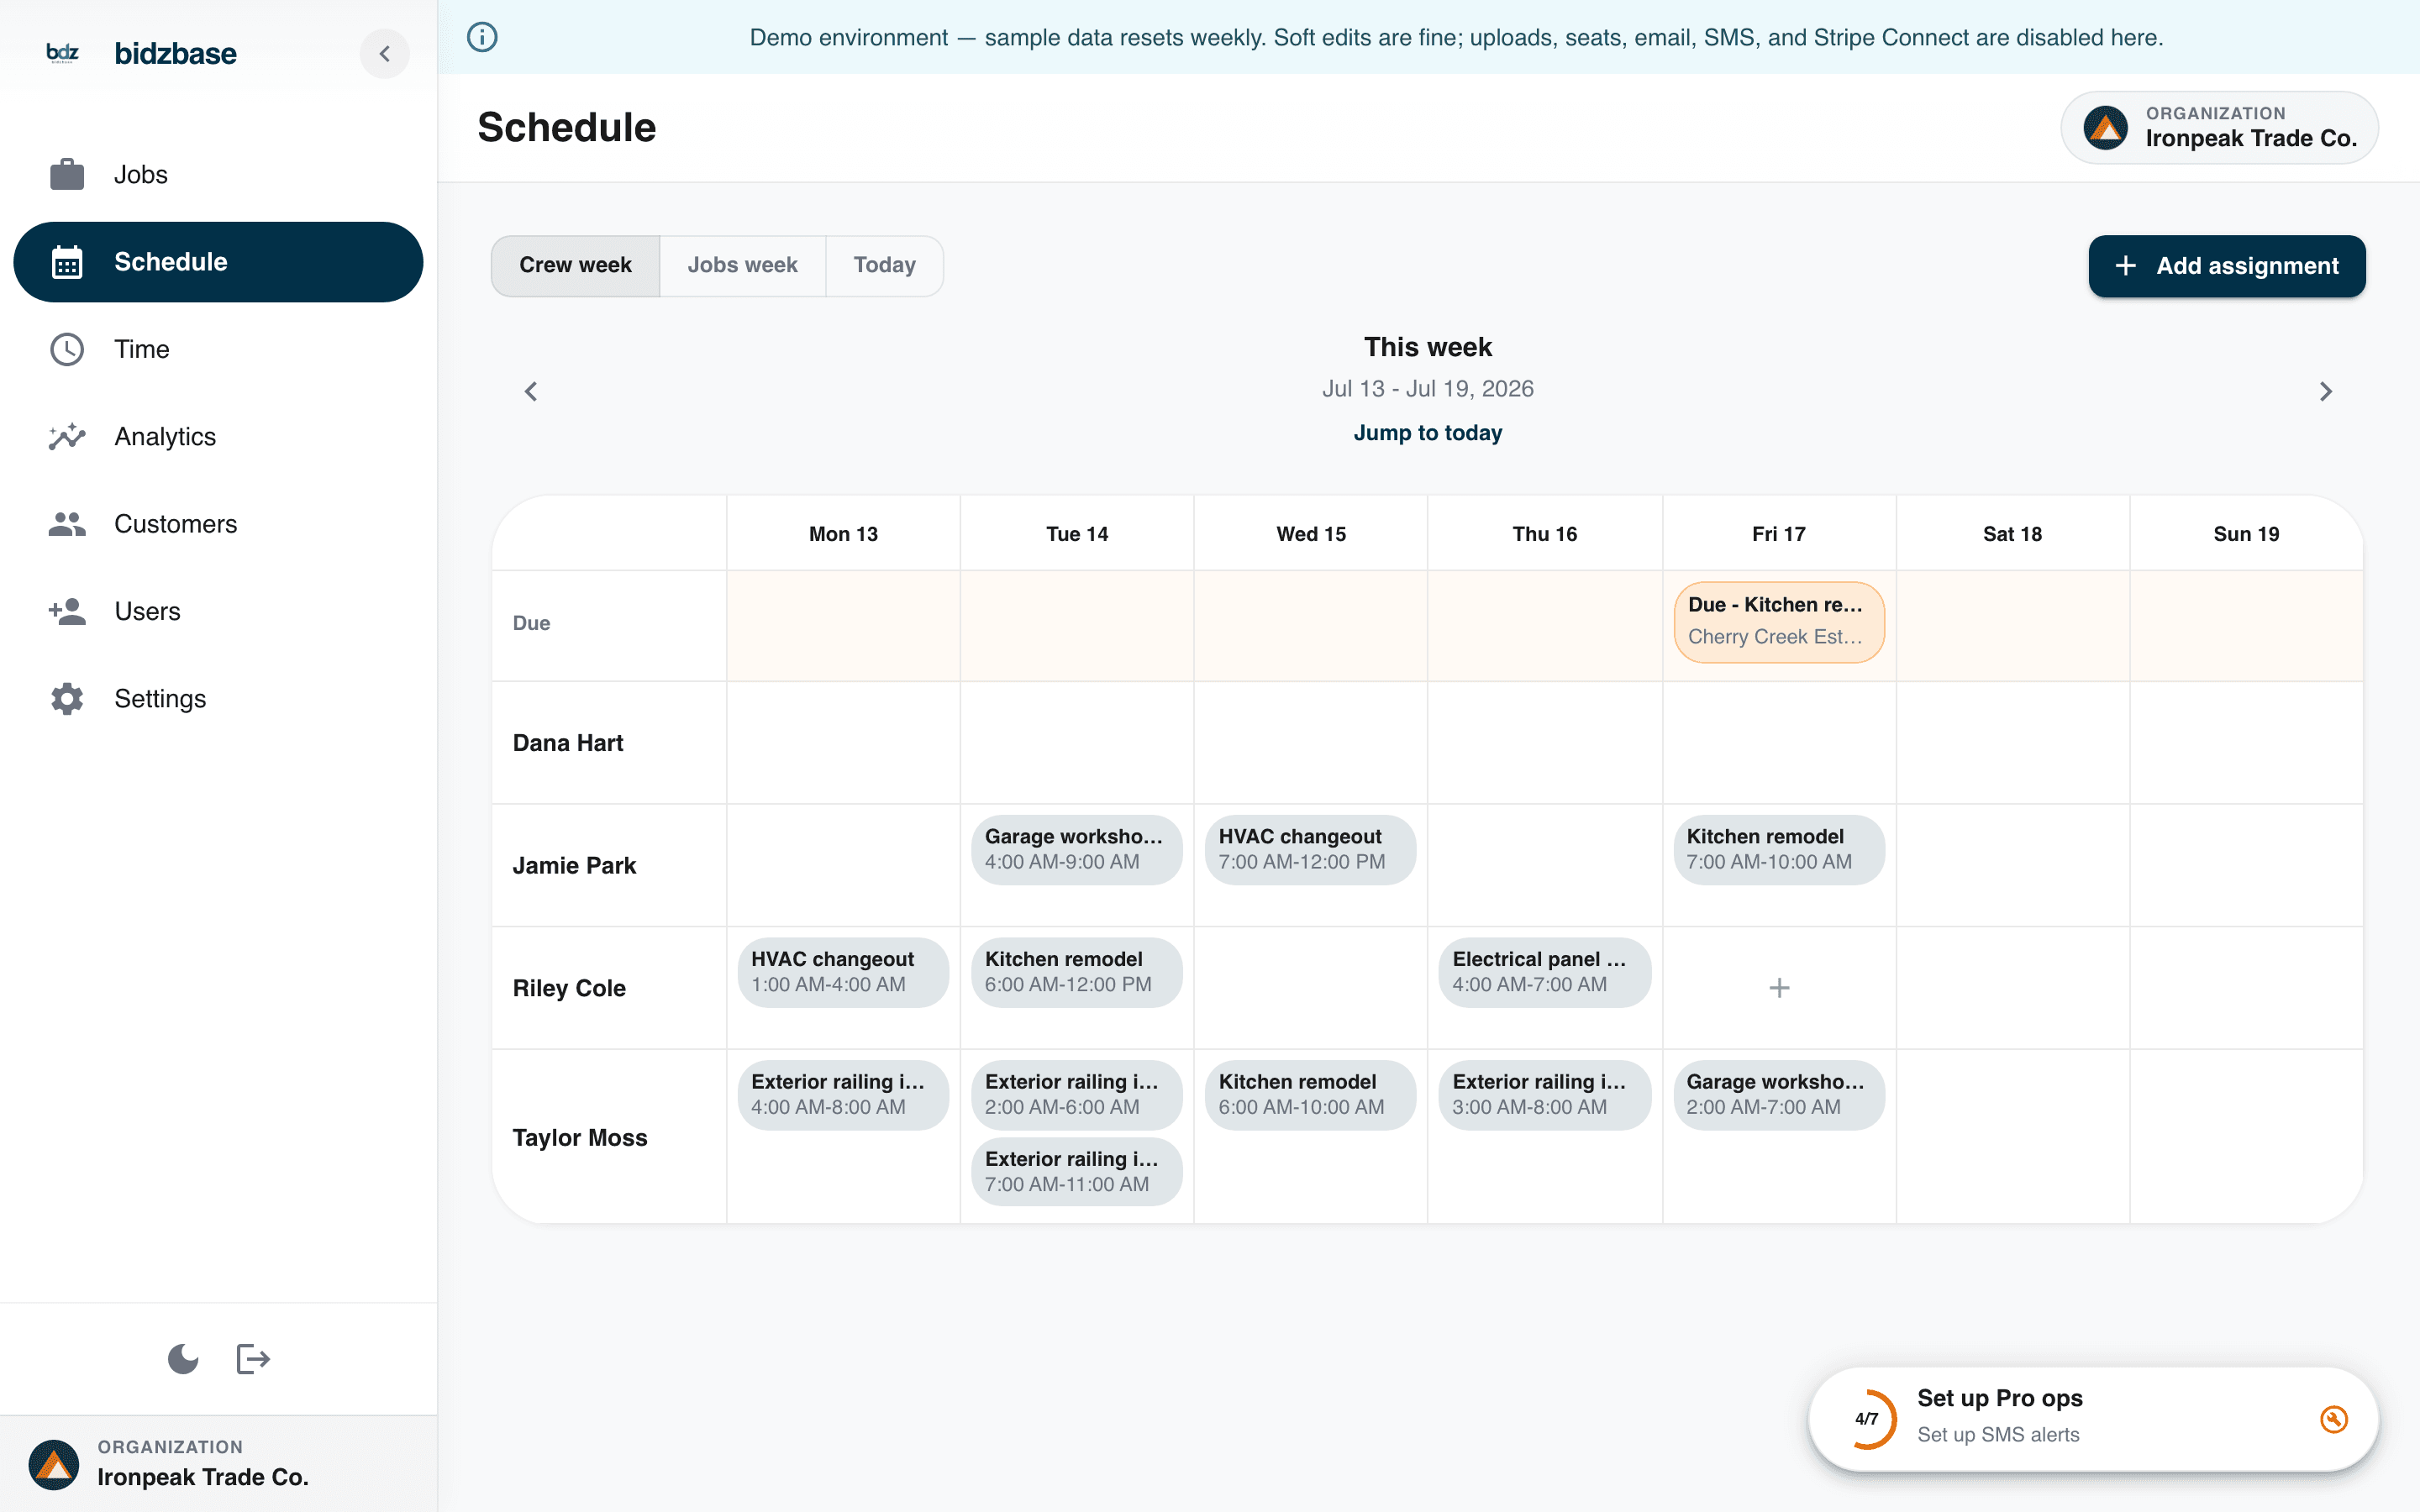2420x1512 pixels.
Task: Go to previous week arrow
Action: pos(531,391)
